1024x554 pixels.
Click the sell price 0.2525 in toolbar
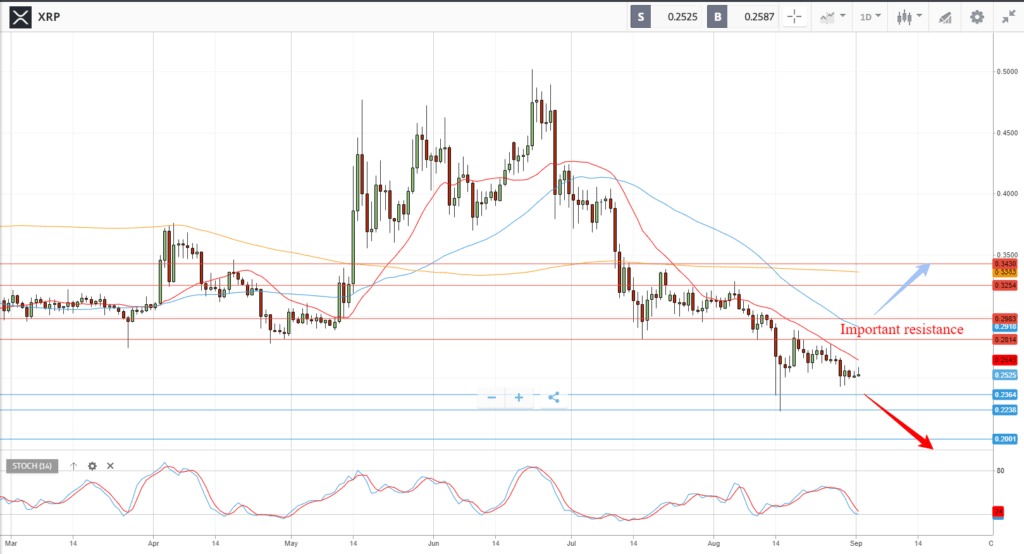(x=682, y=17)
